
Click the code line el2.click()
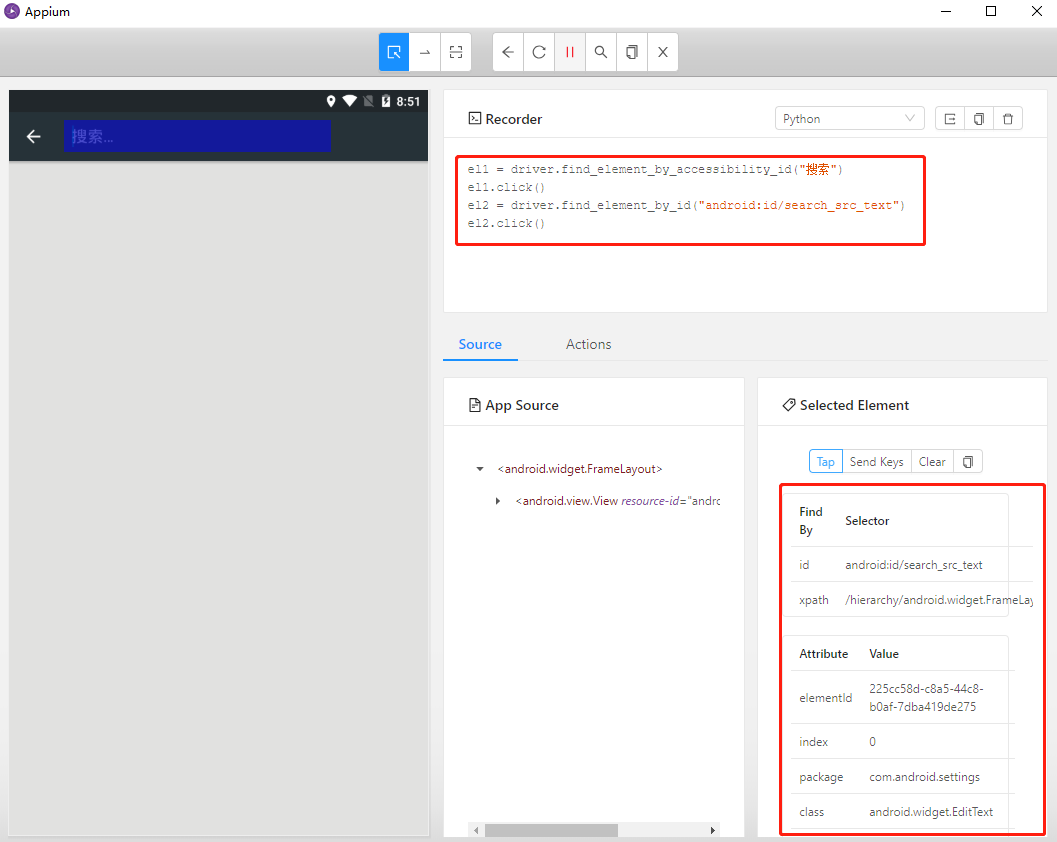(506, 223)
